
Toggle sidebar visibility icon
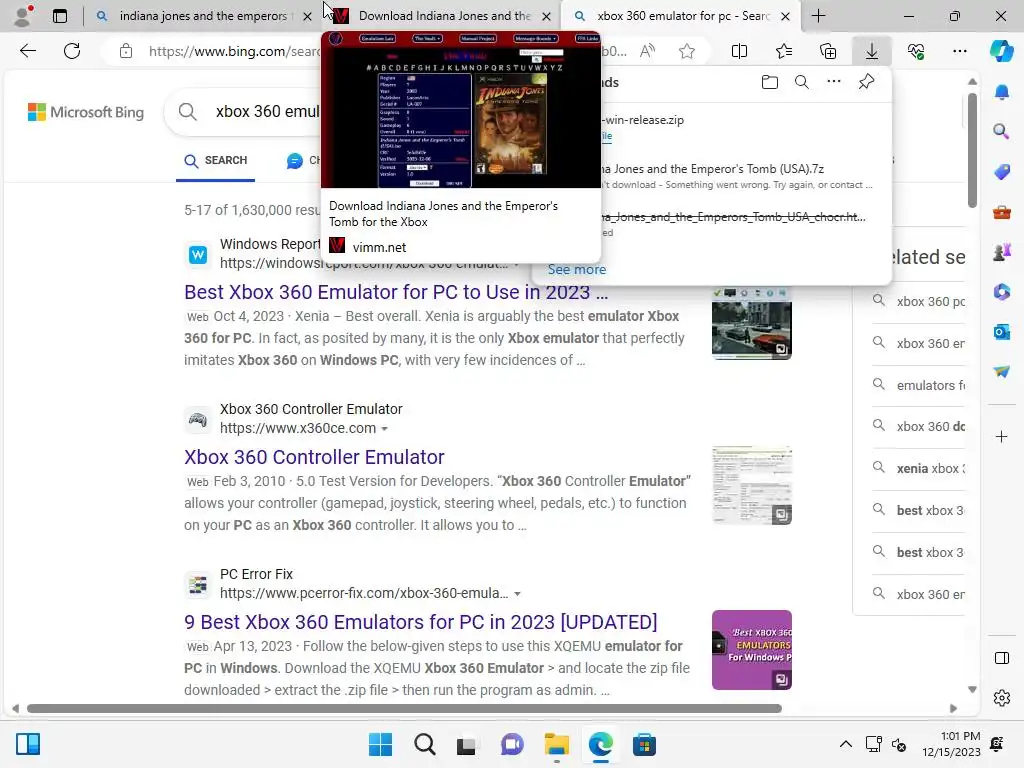pyautogui.click(x=1001, y=658)
